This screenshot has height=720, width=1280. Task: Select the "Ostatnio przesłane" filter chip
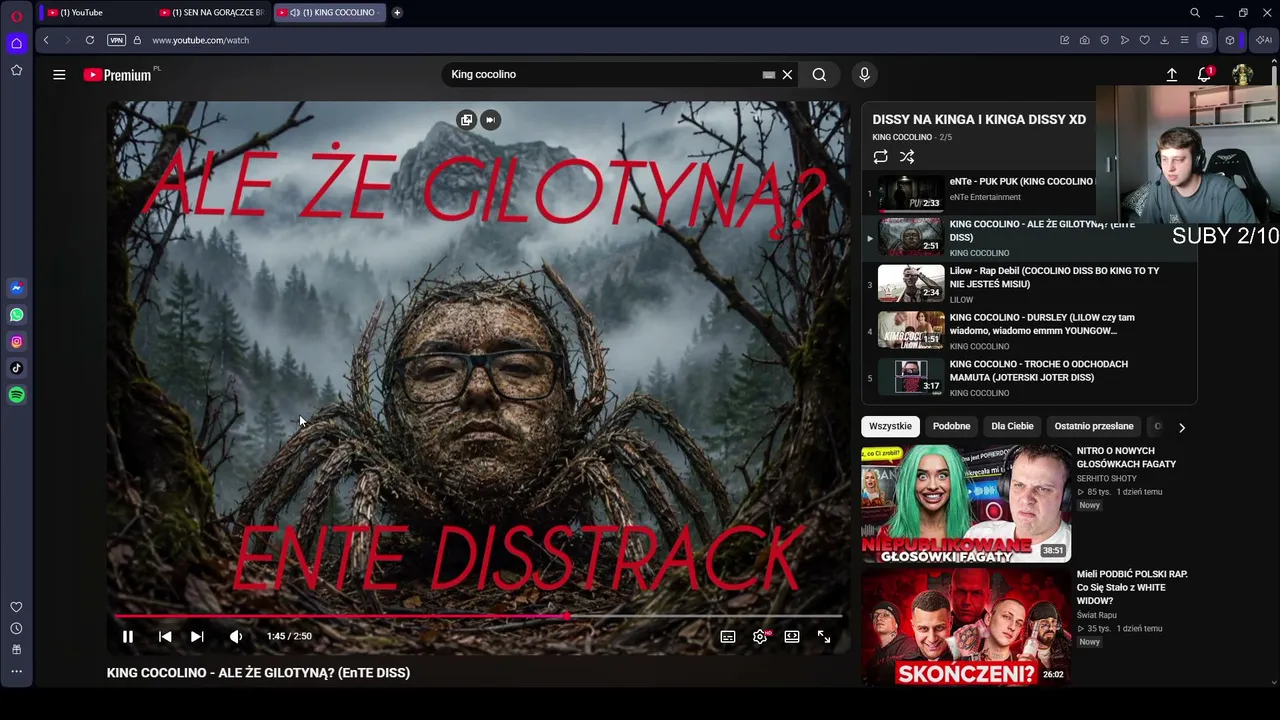pos(1094,426)
